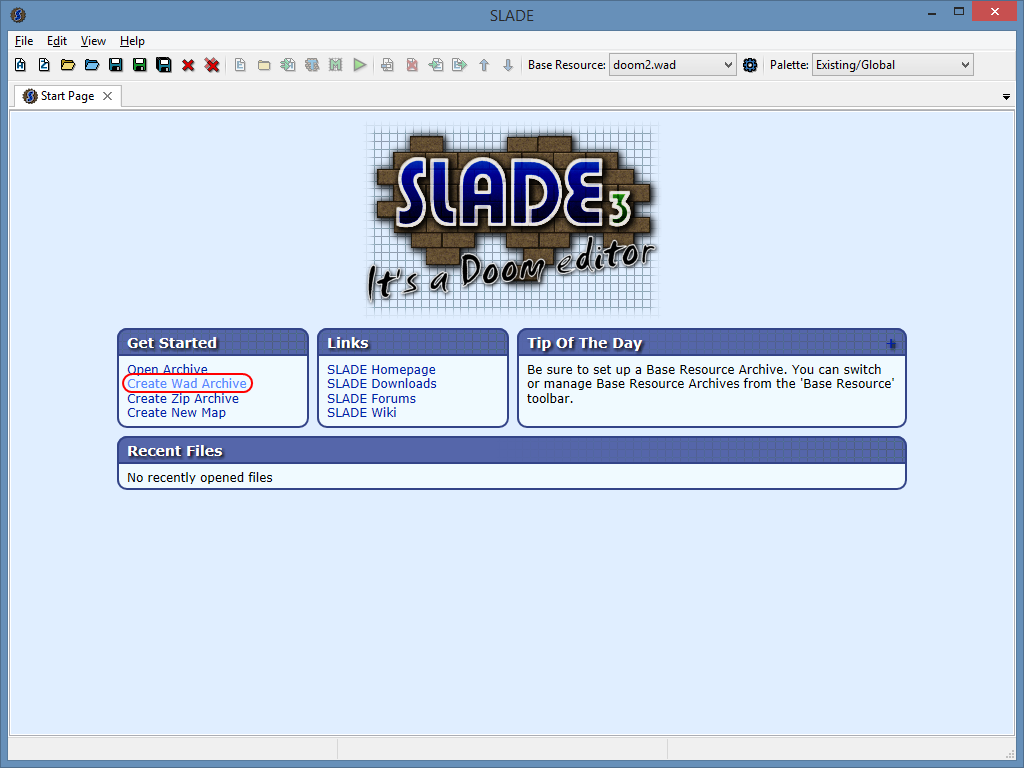Open Base Resource settings gear icon
This screenshot has height=768, width=1024.
tap(750, 65)
